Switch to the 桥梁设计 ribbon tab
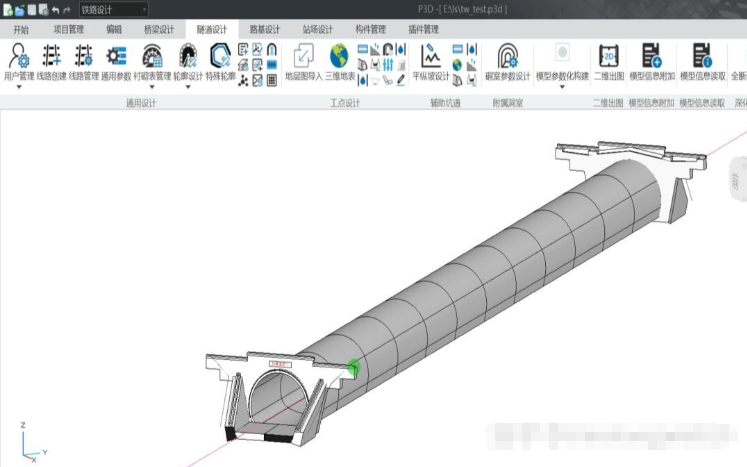Screen dimensions: 747x467 [x=158, y=29]
